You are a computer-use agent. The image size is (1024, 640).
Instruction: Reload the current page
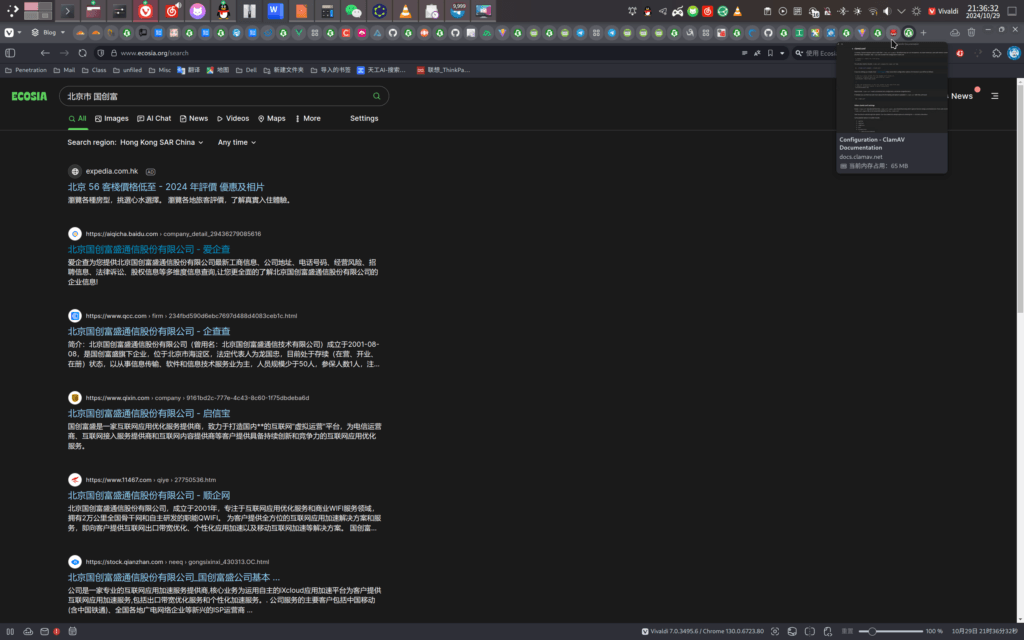point(82,53)
